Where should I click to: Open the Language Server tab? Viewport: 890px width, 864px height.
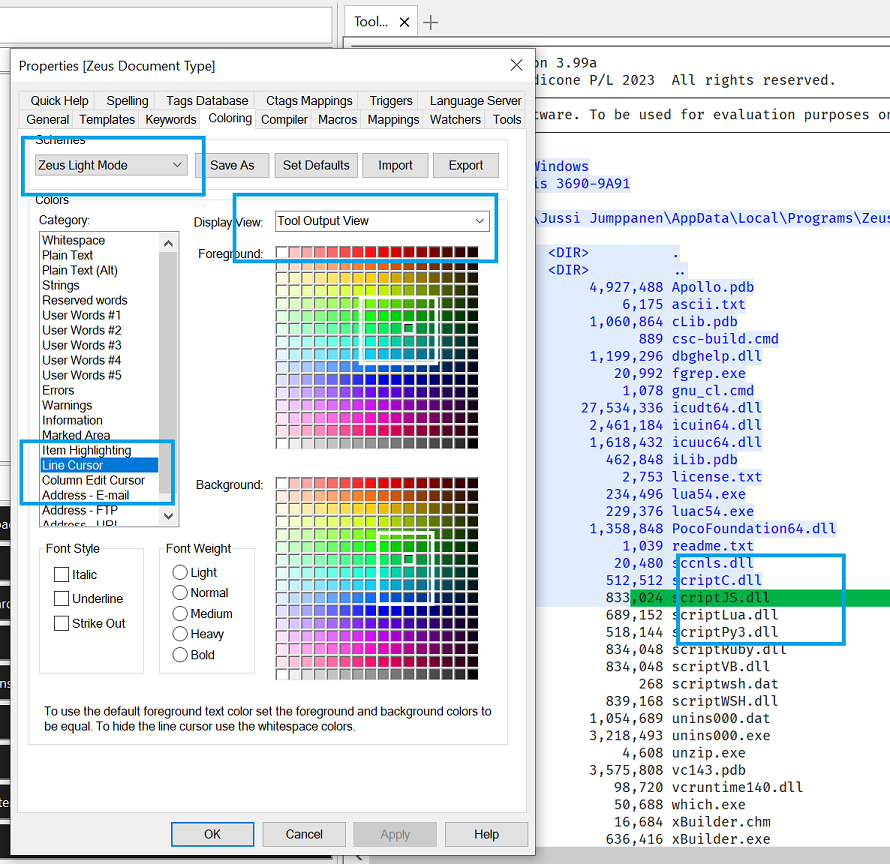pos(475,100)
